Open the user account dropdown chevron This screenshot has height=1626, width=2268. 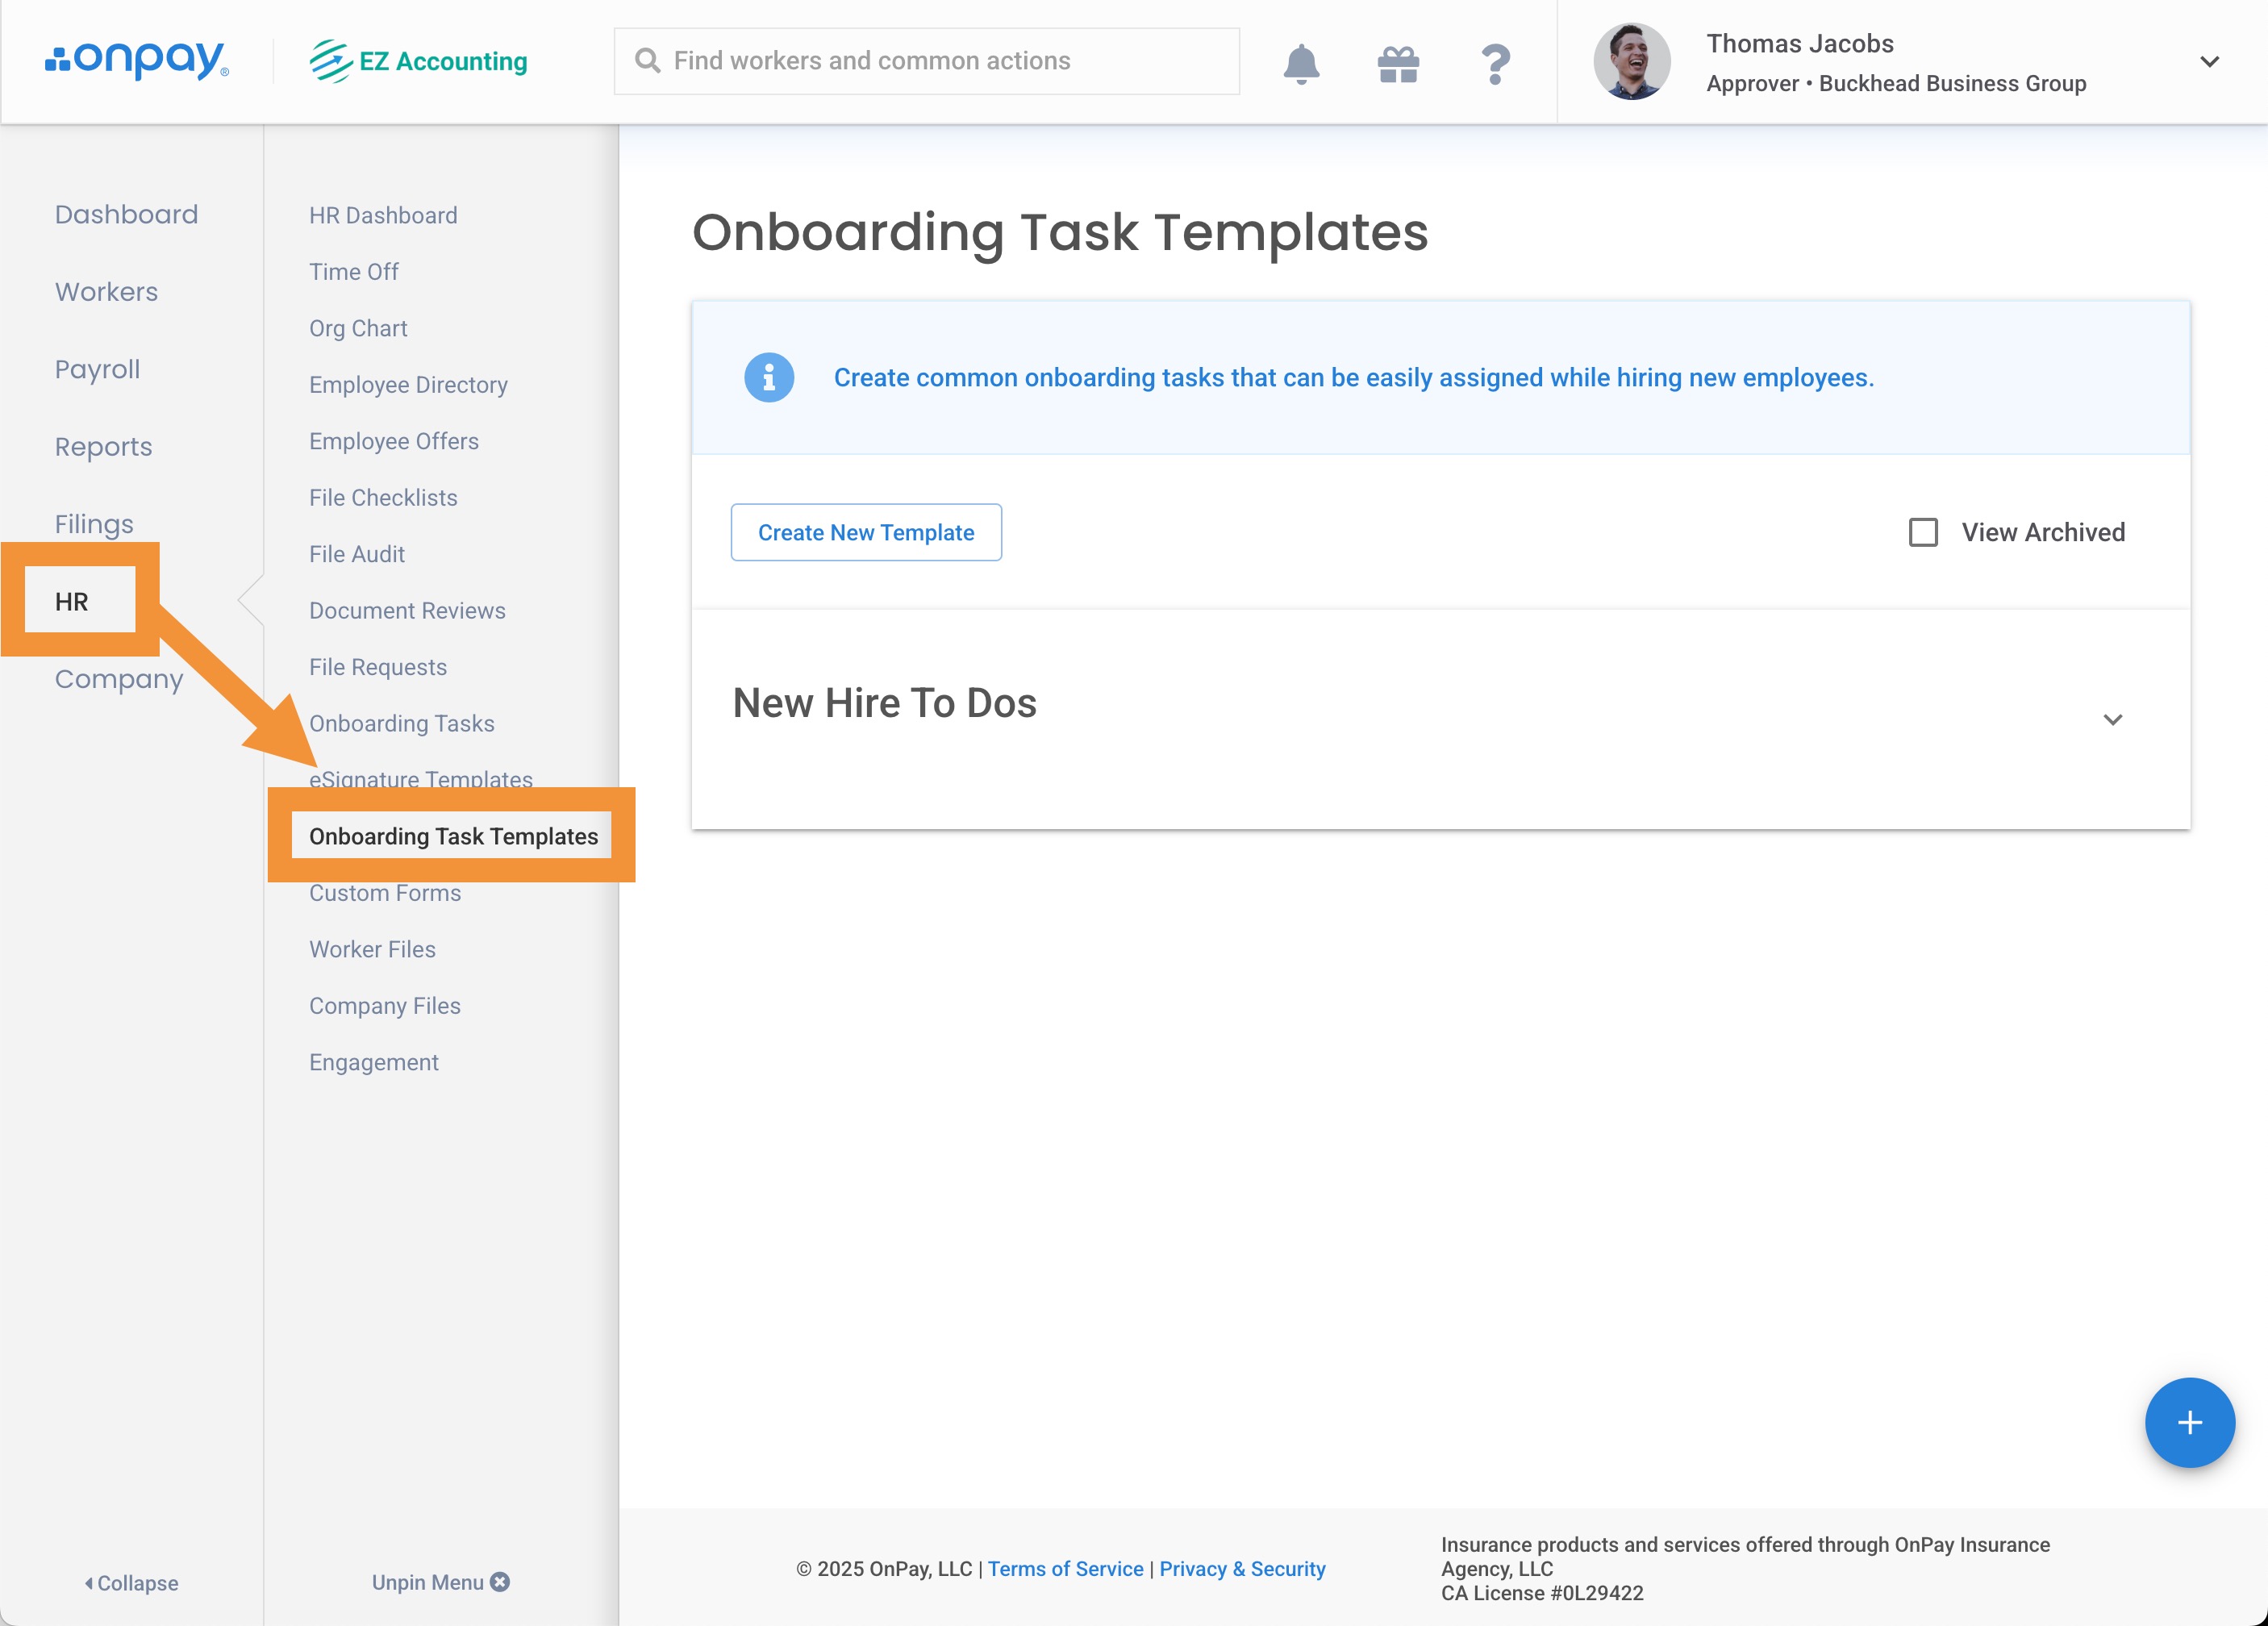tap(2209, 62)
